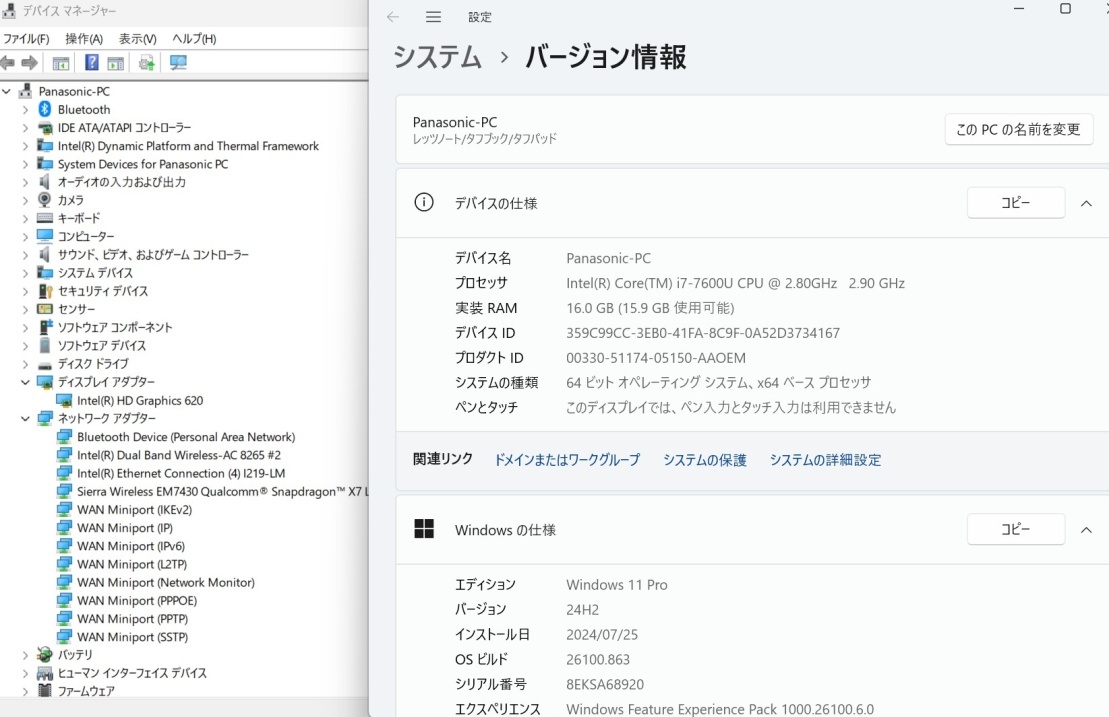Image resolution: width=1109 pixels, height=717 pixels.
Task: Collapse the ネットワーク アダプター node
Action: [x=25, y=419]
